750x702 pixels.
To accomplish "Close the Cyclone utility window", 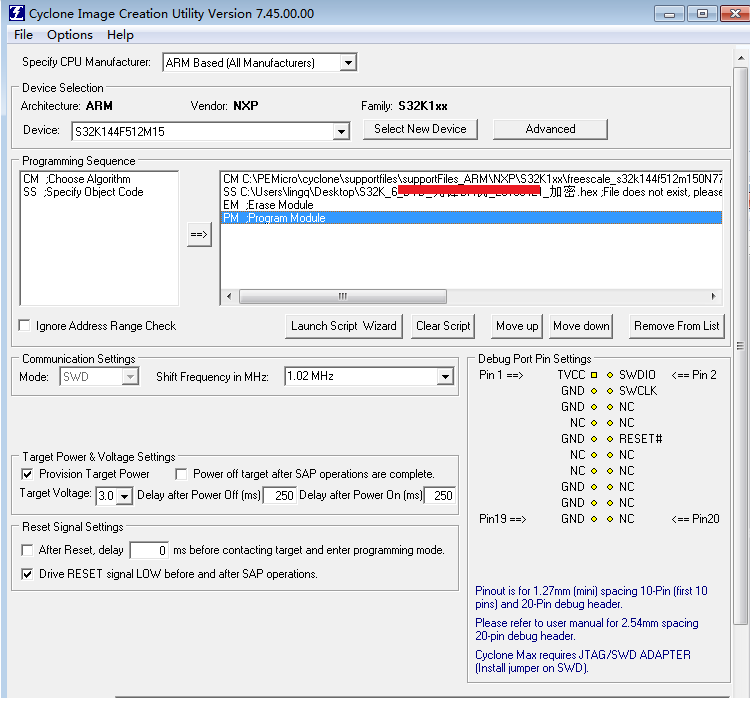I will tap(735, 14).
